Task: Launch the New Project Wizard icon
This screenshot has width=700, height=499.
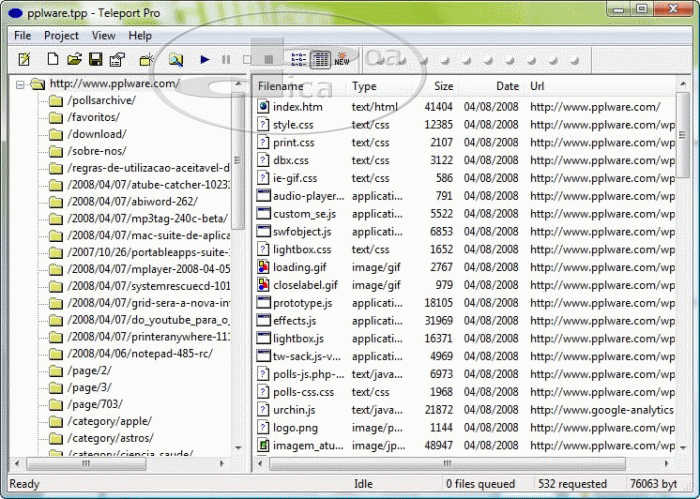Action: (25, 60)
